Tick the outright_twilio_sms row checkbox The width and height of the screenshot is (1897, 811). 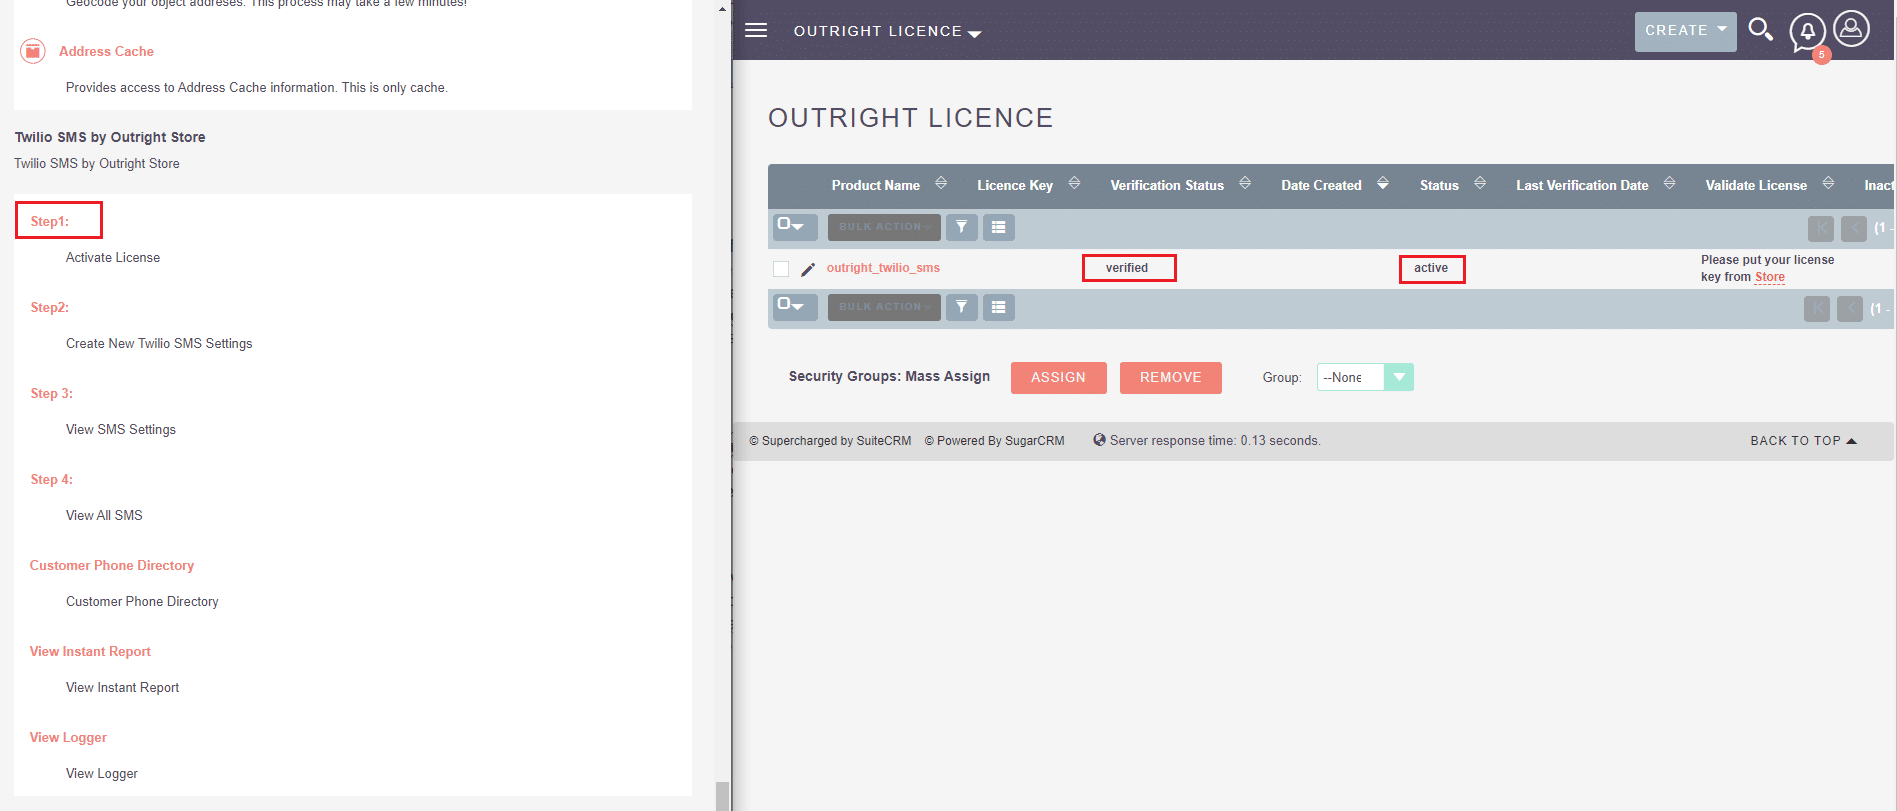point(781,269)
